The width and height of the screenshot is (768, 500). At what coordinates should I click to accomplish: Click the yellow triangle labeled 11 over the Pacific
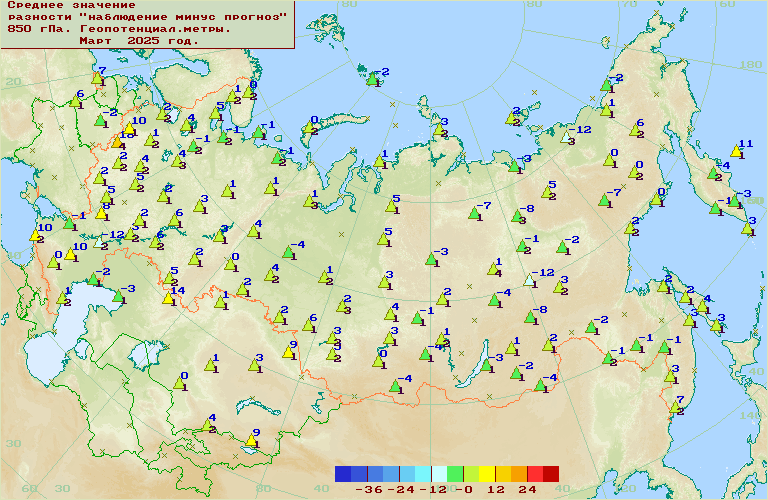(x=737, y=151)
